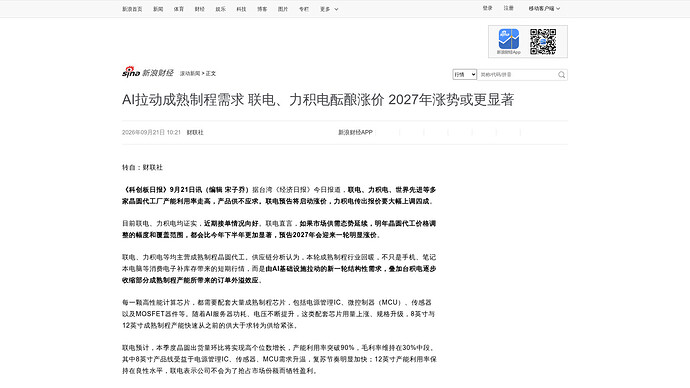
Task: Open the 专栏 nav link
Action: [304, 9]
